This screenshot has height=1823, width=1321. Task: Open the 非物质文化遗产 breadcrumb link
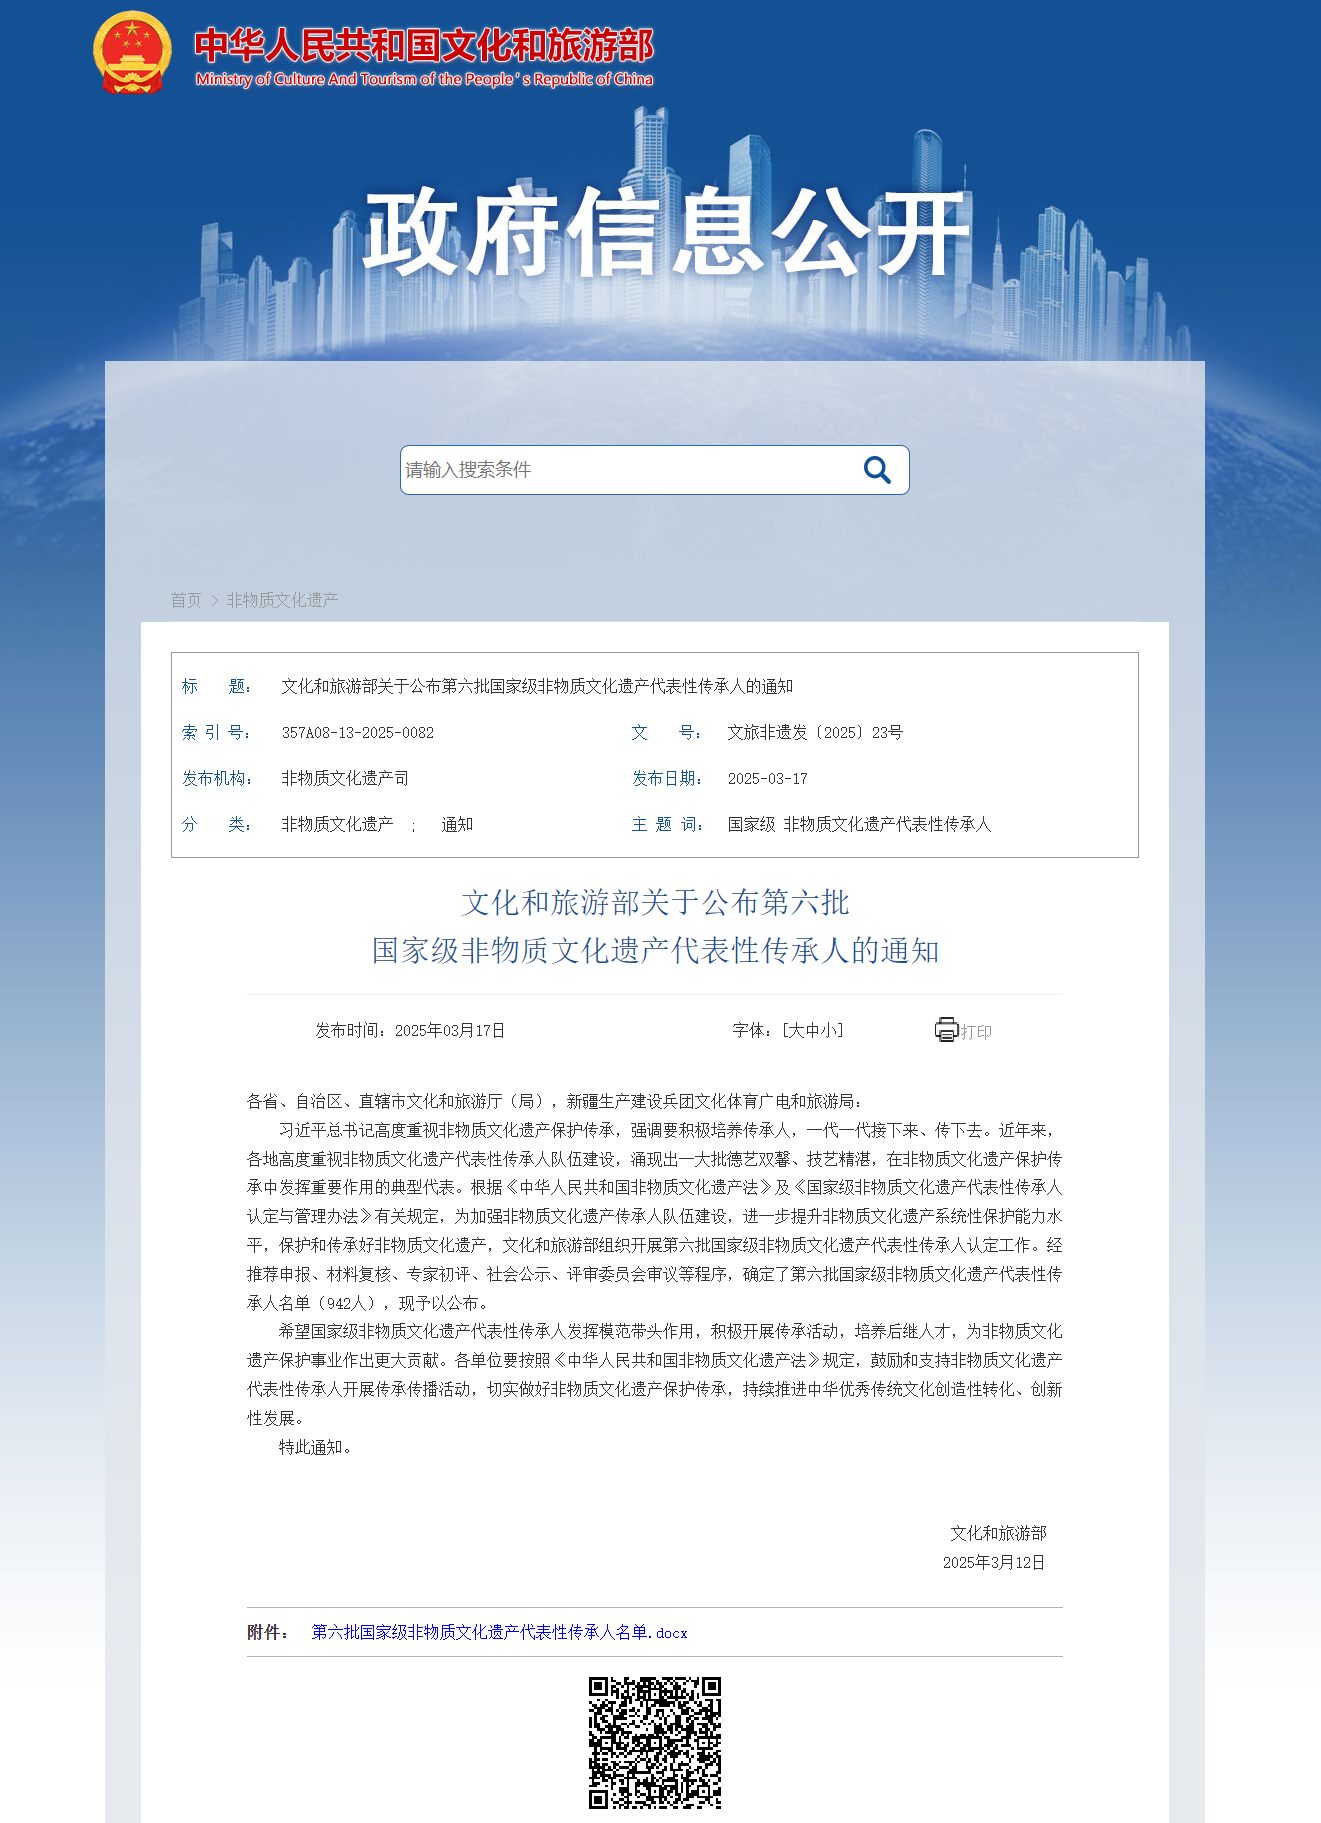tap(282, 600)
